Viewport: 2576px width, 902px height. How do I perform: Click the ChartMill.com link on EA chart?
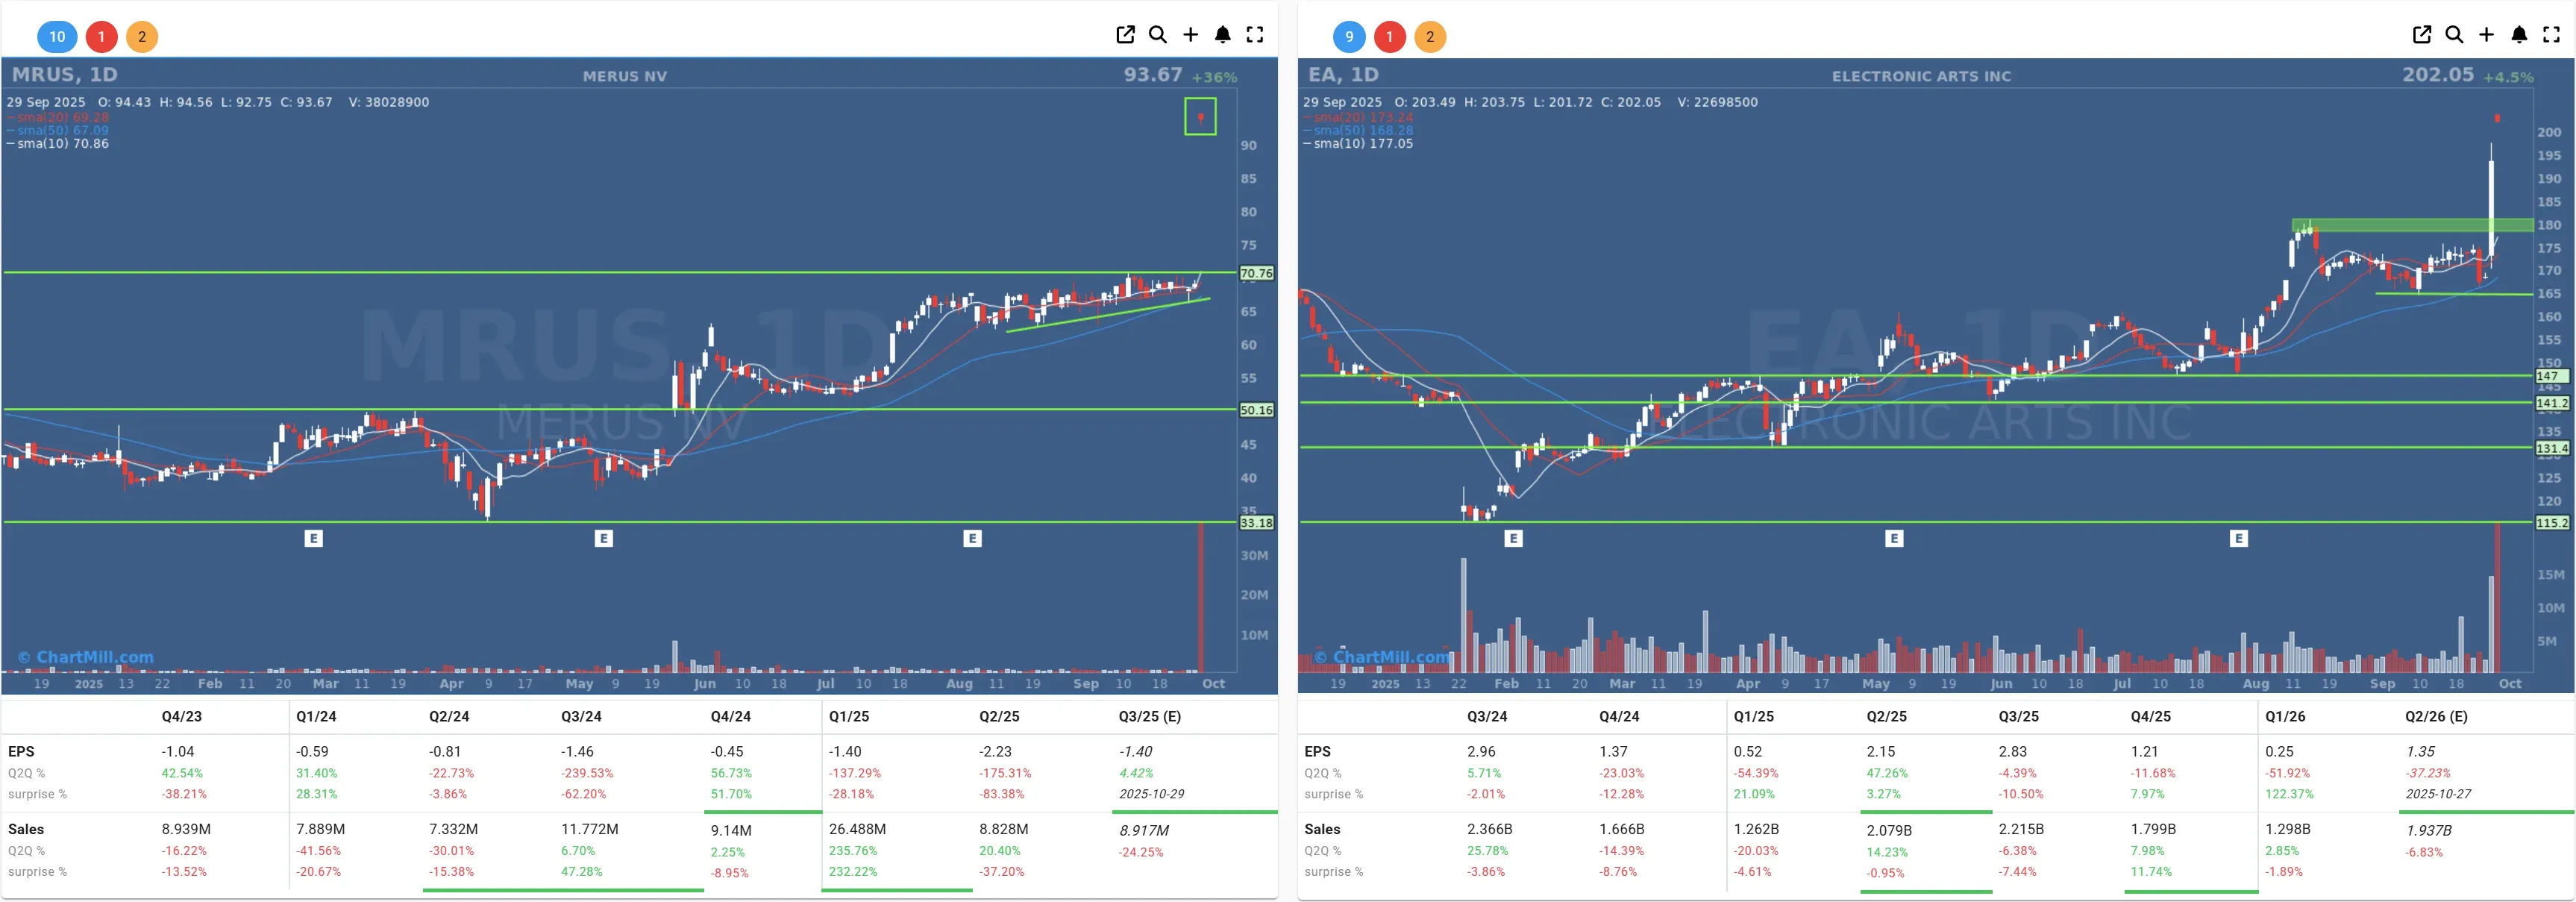(1382, 657)
